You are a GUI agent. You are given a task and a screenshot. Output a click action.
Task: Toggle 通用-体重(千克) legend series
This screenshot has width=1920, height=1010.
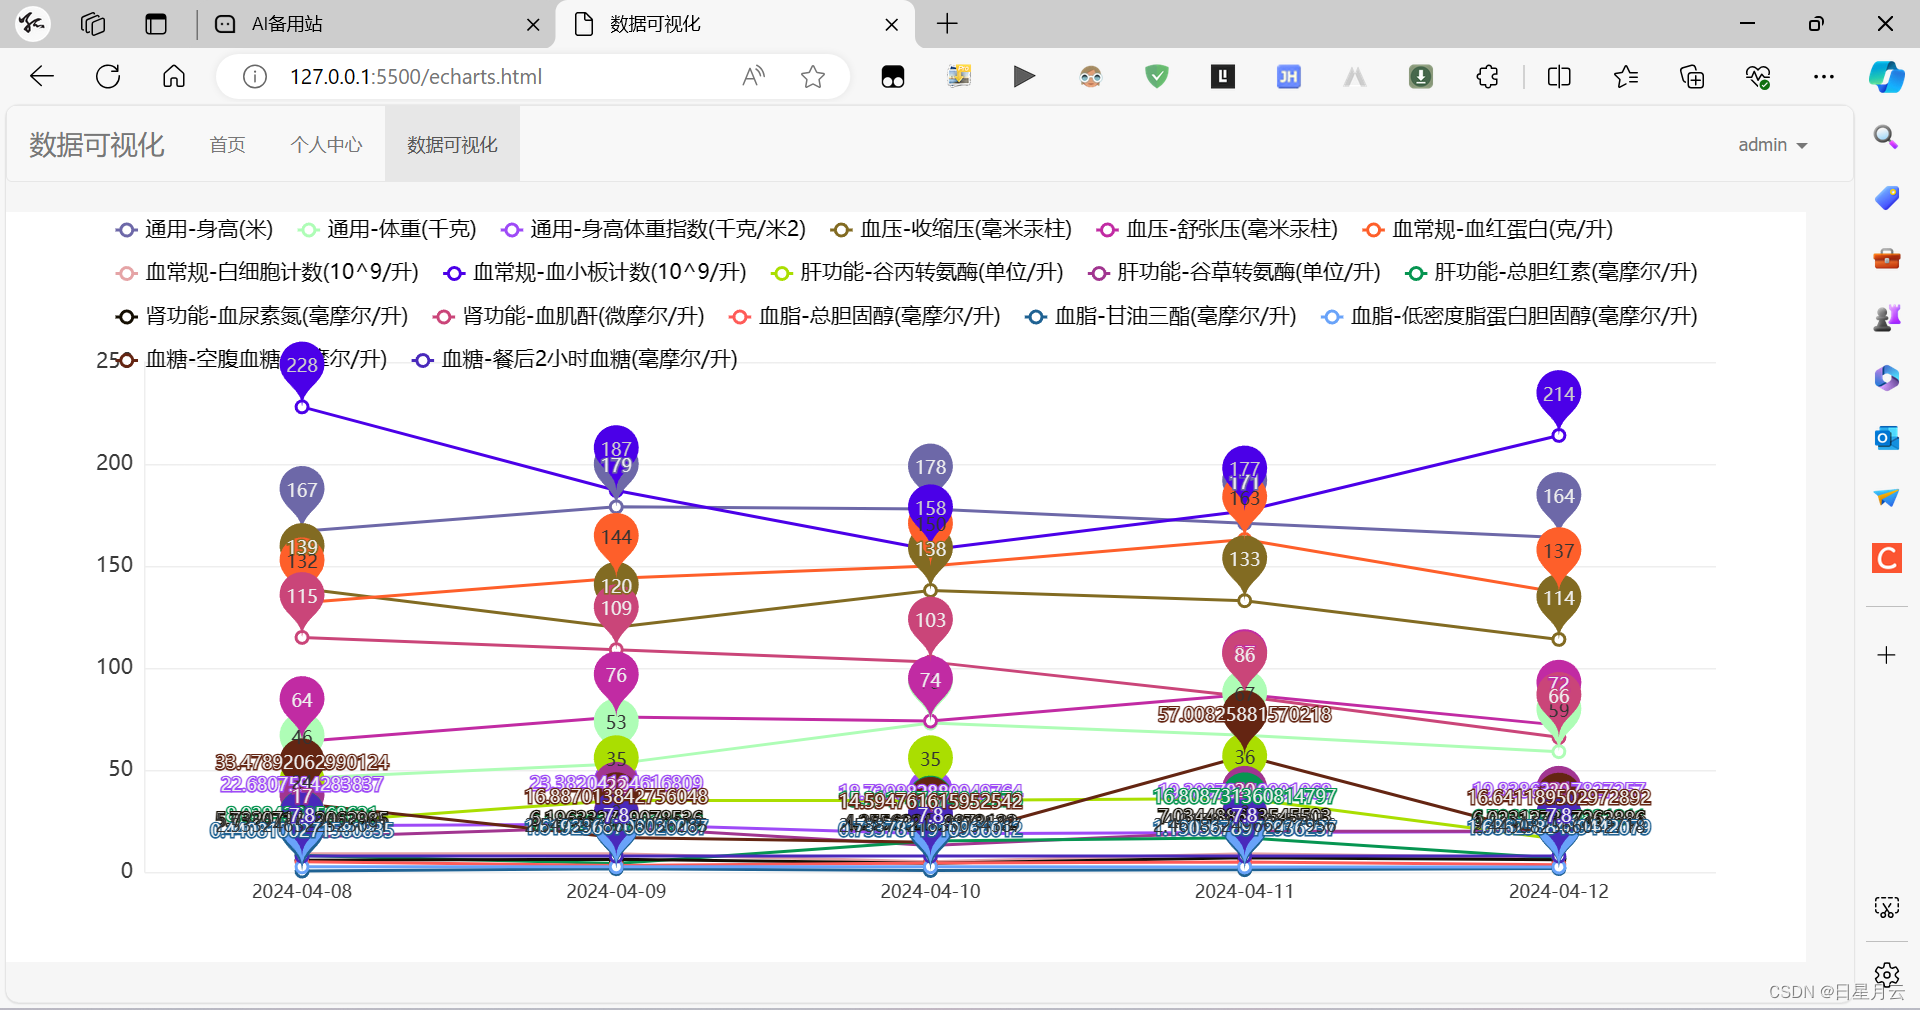(387, 230)
